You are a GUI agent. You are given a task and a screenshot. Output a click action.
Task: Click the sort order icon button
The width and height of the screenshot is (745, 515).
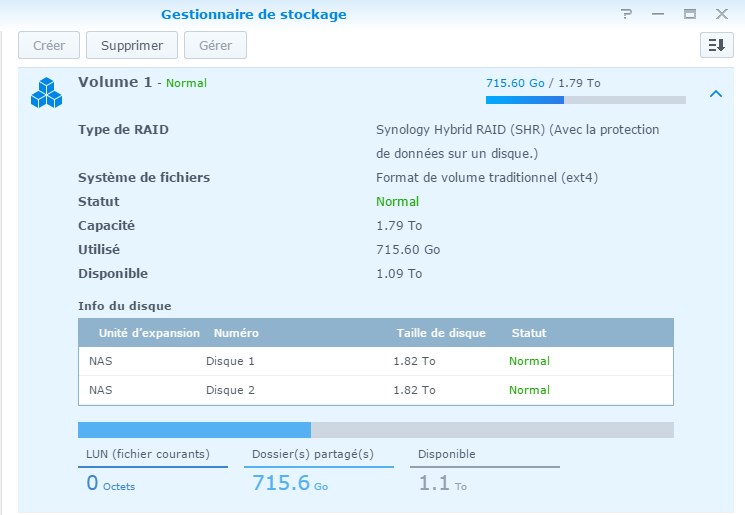coord(716,45)
